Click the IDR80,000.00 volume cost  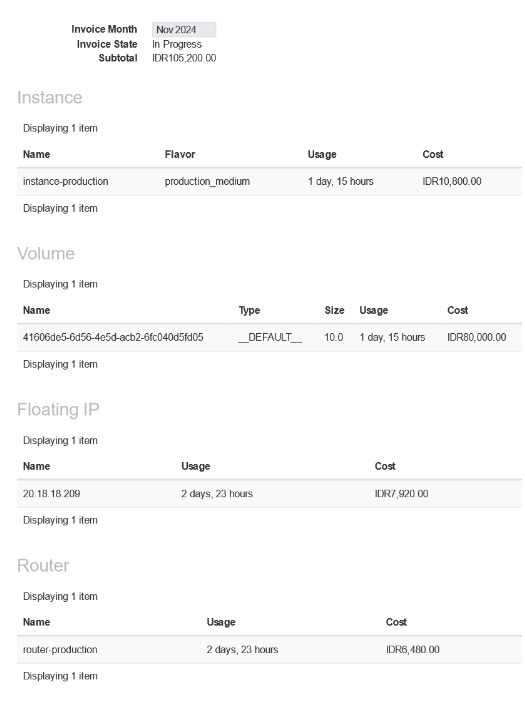point(476,337)
